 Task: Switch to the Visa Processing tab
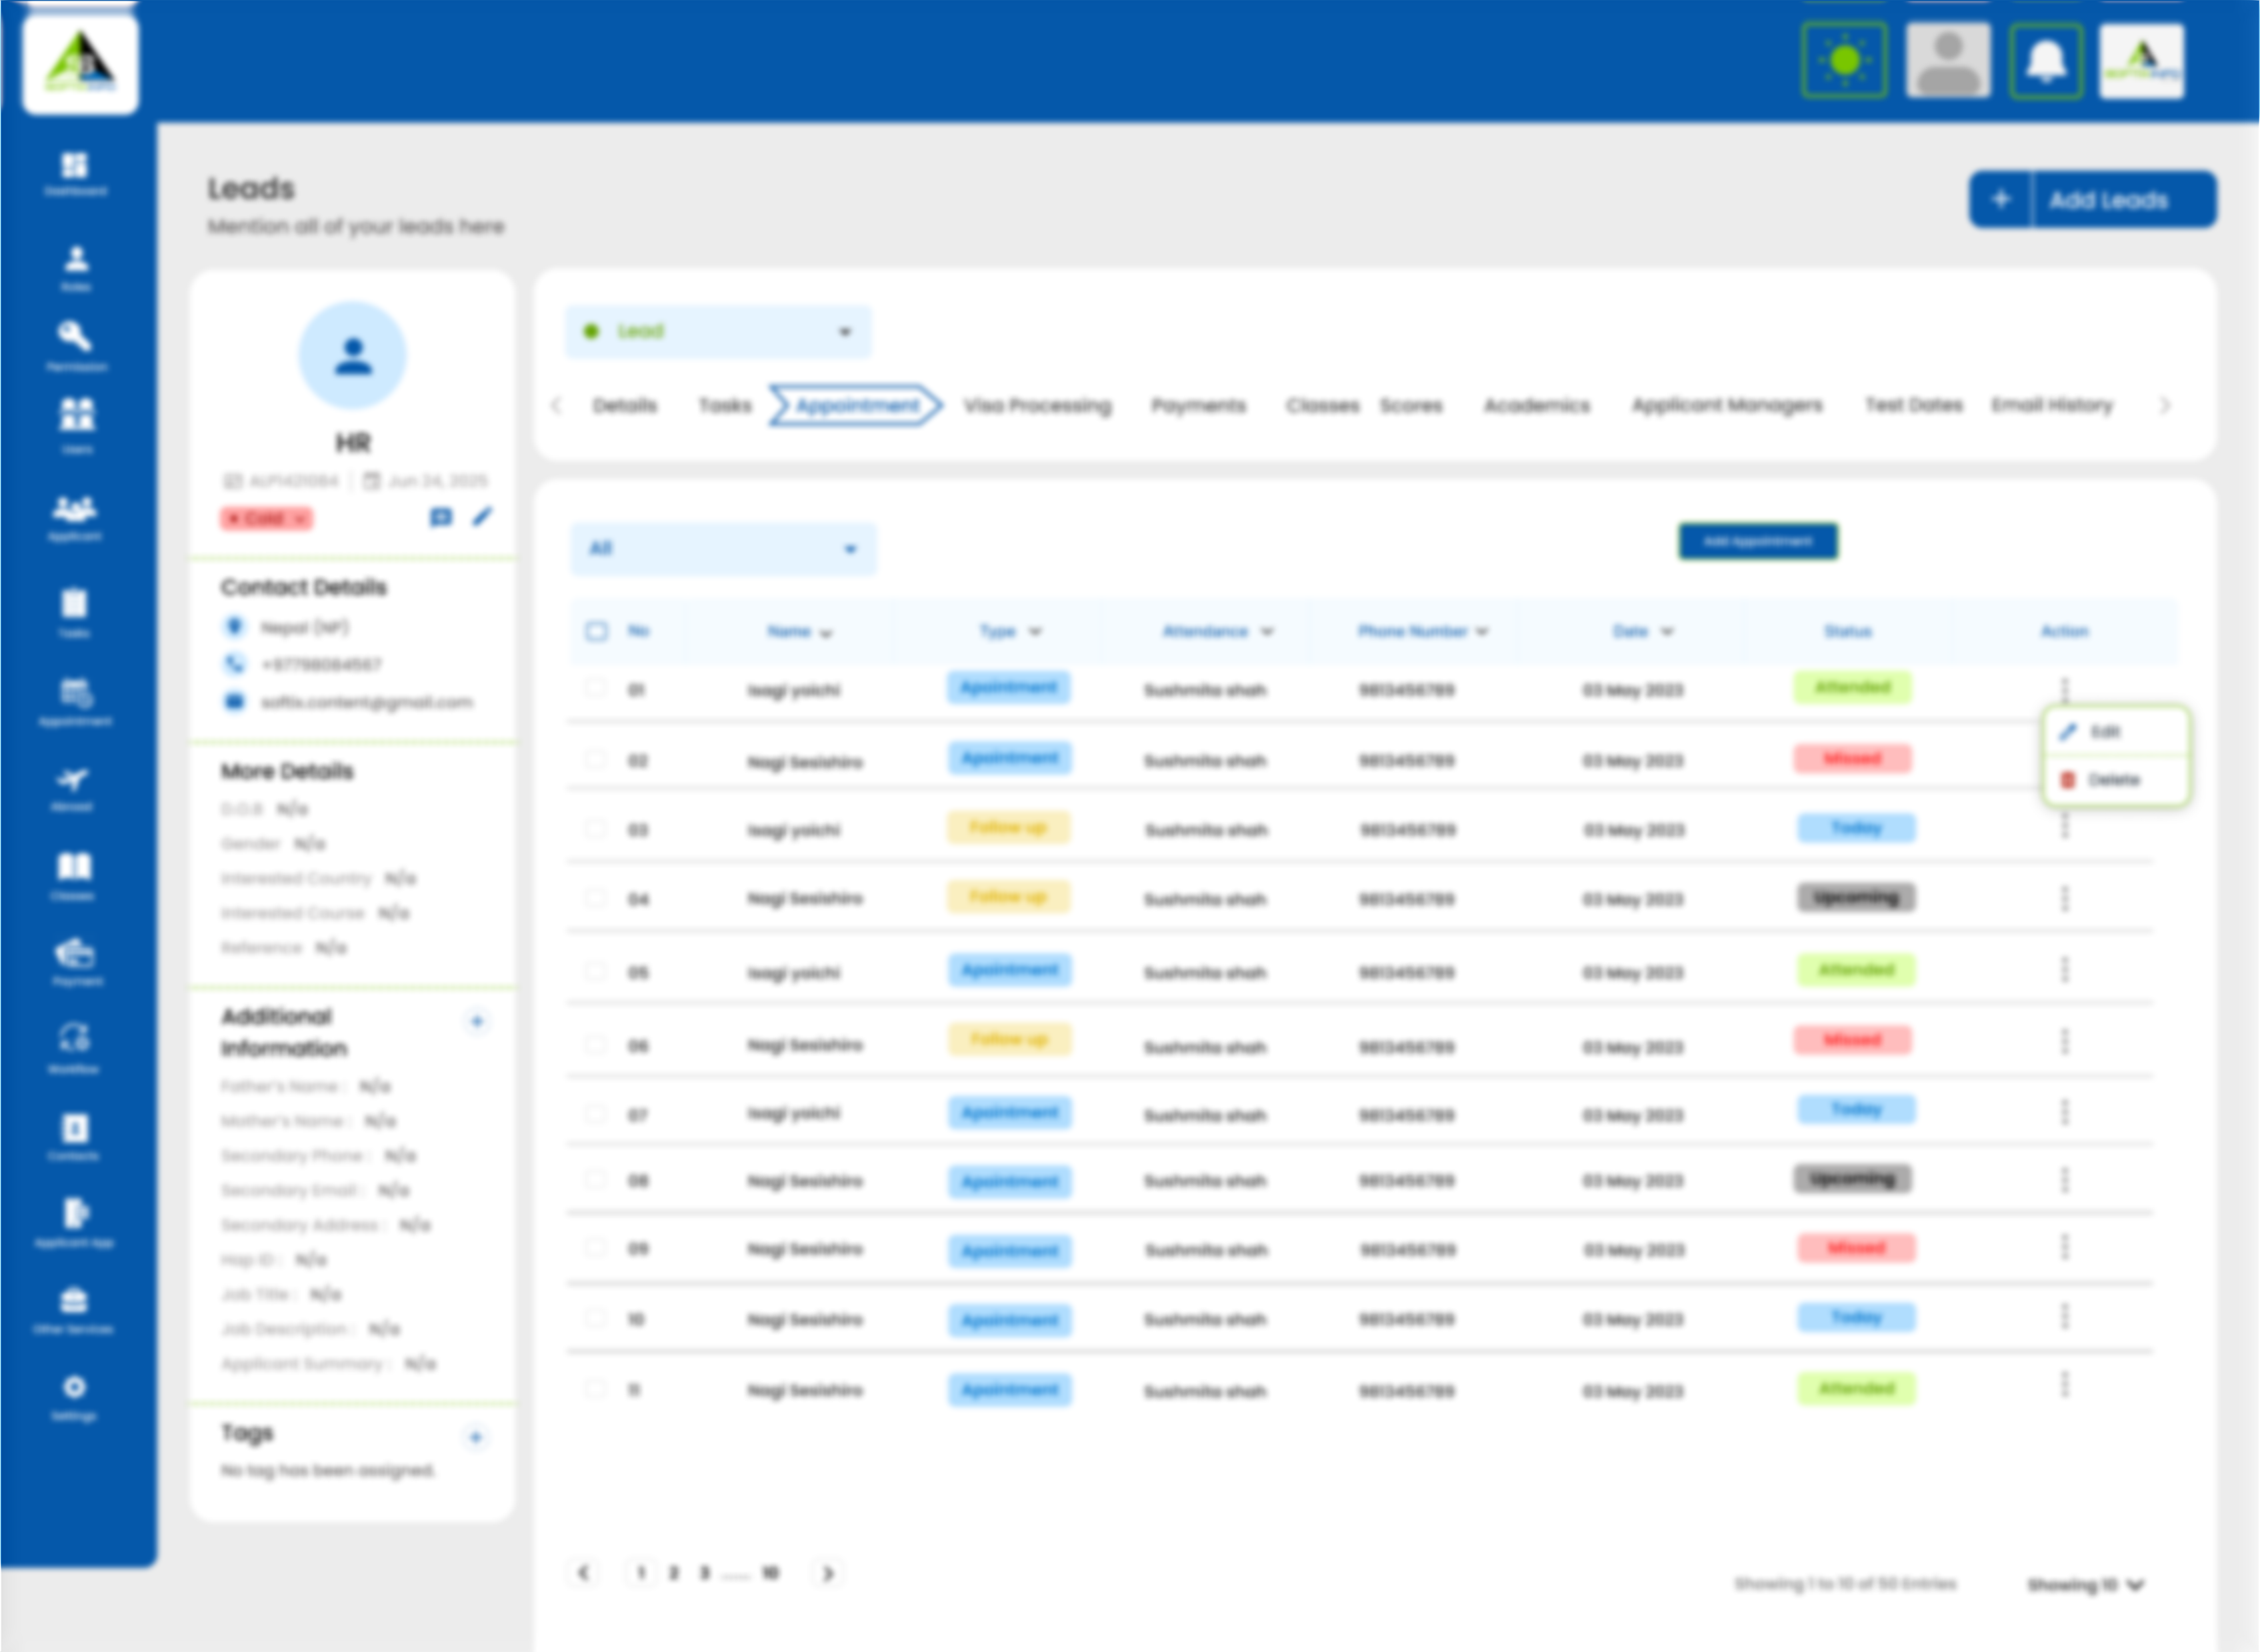click(x=1037, y=406)
